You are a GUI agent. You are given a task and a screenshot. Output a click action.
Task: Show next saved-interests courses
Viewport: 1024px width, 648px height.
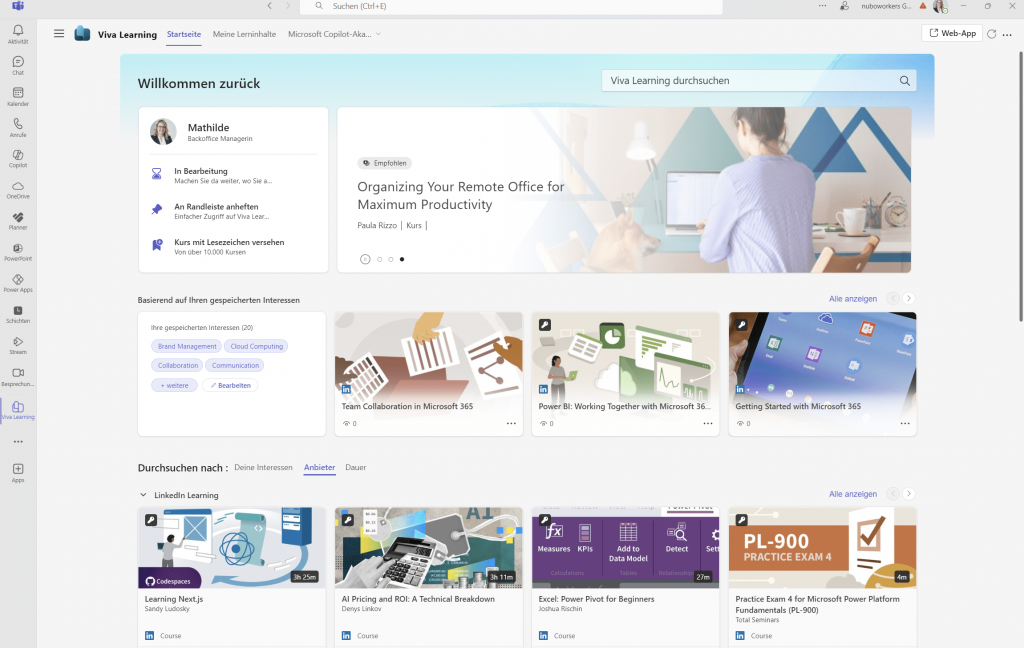[x=908, y=299]
